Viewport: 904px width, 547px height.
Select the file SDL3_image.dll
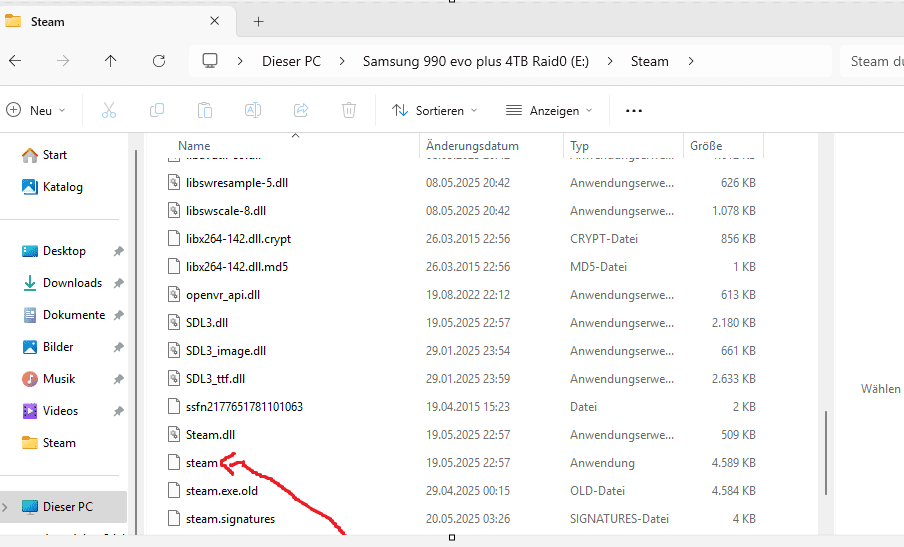pos(225,351)
